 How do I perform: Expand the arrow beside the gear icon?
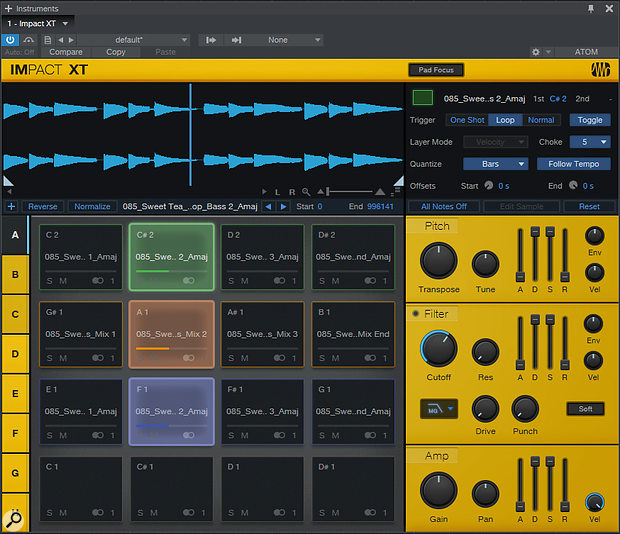[x=548, y=52]
